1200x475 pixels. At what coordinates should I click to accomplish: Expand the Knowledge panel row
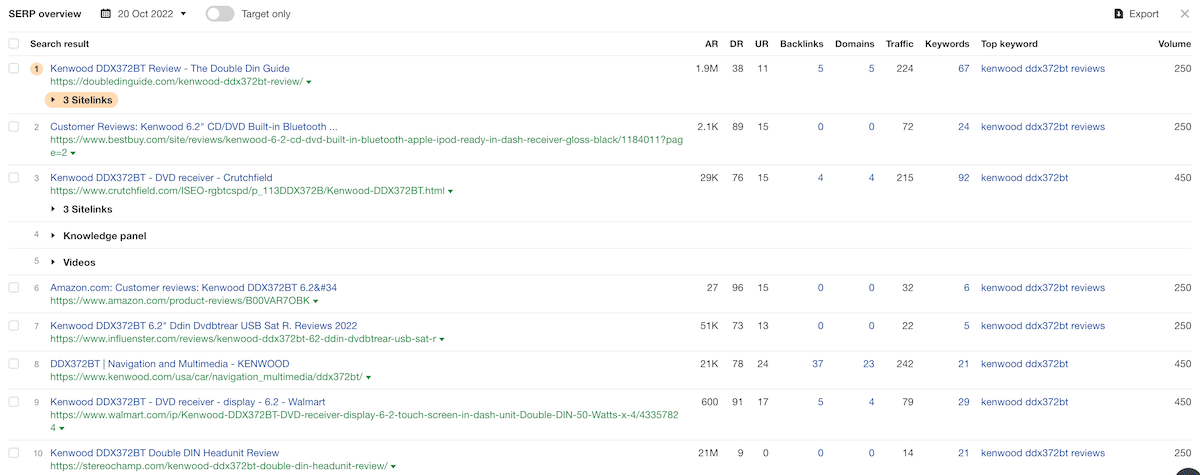point(98,236)
